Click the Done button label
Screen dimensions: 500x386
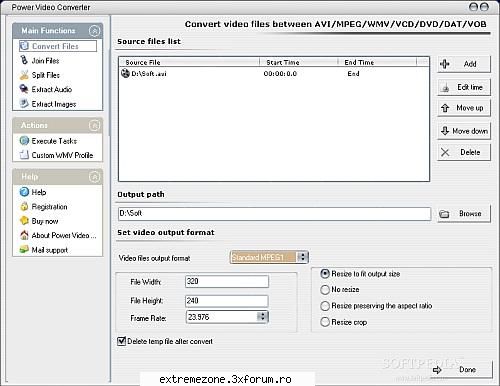(467, 369)
